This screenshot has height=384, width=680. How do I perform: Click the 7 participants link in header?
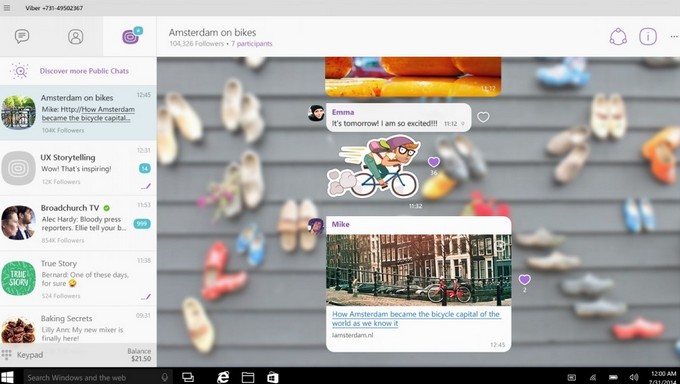click(x=252, y=44)
